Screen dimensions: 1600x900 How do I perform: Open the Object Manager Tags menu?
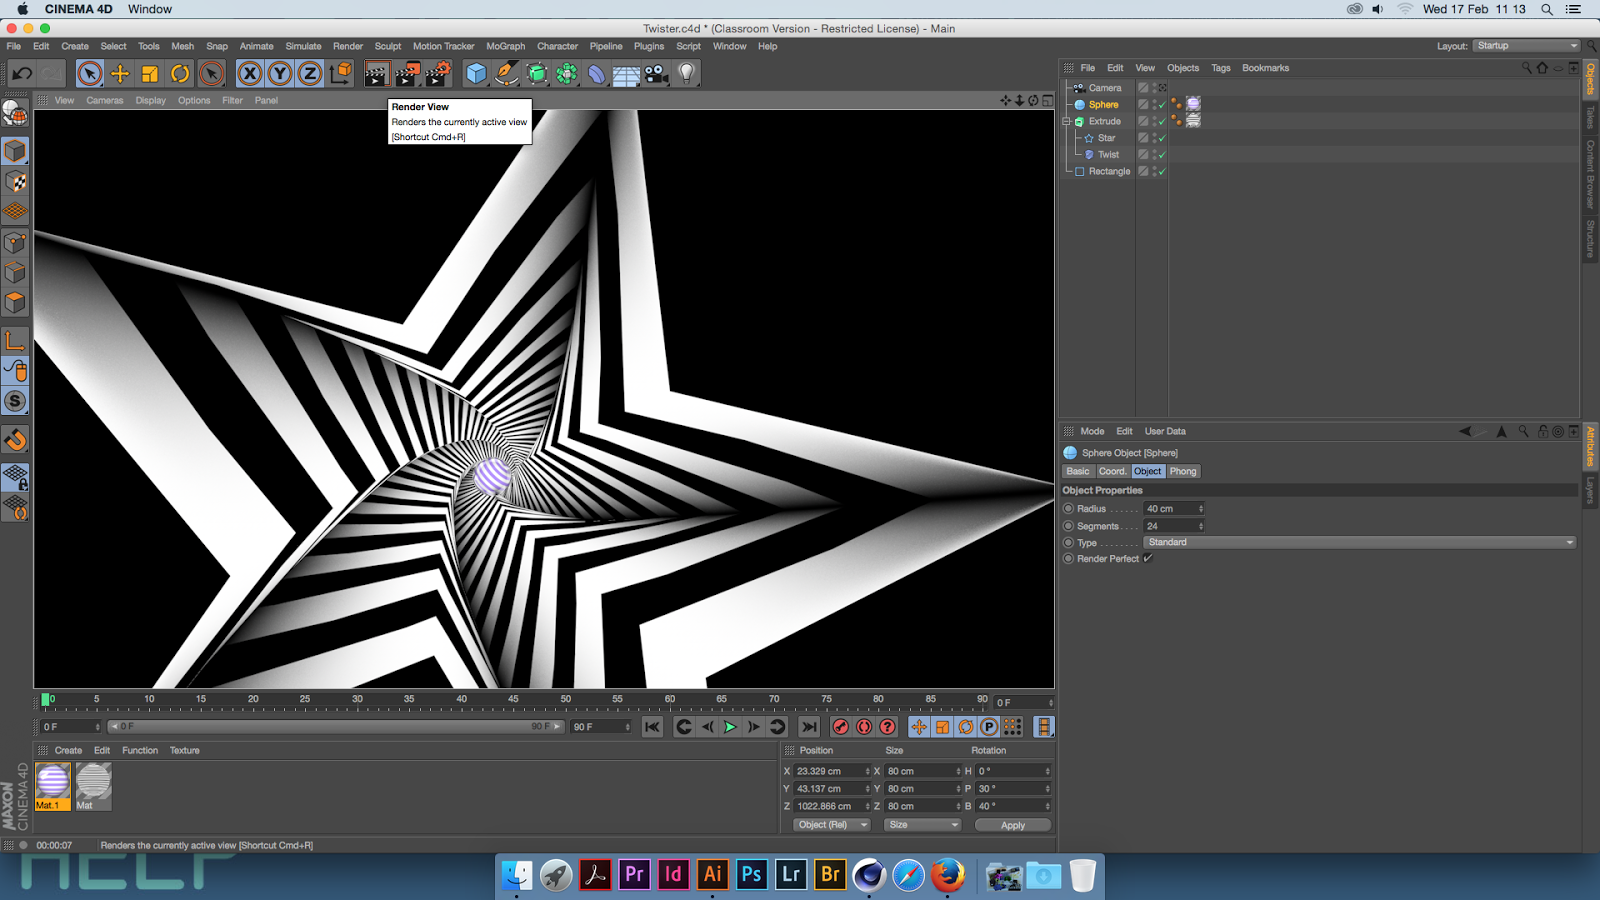(1221, 68)
